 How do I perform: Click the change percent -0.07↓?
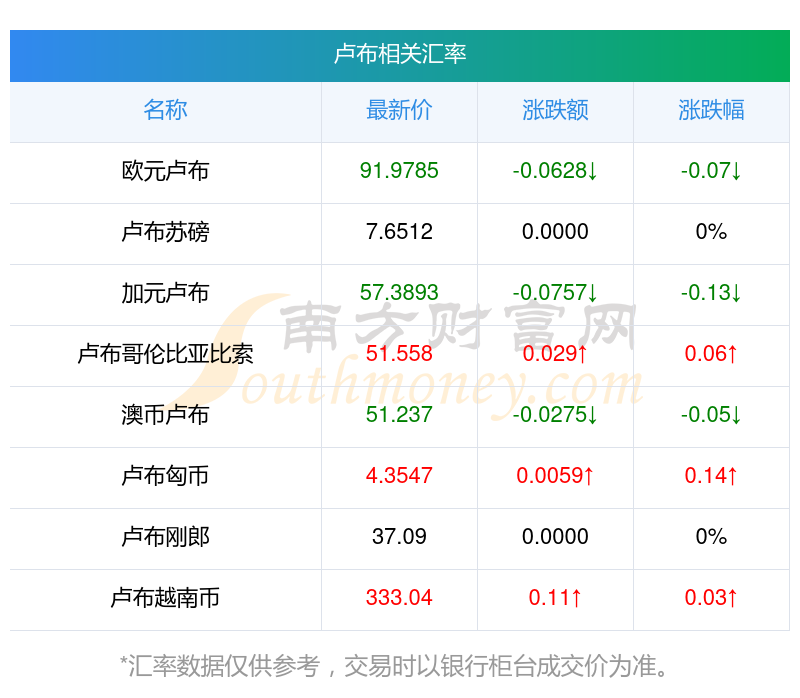[711, 171]
